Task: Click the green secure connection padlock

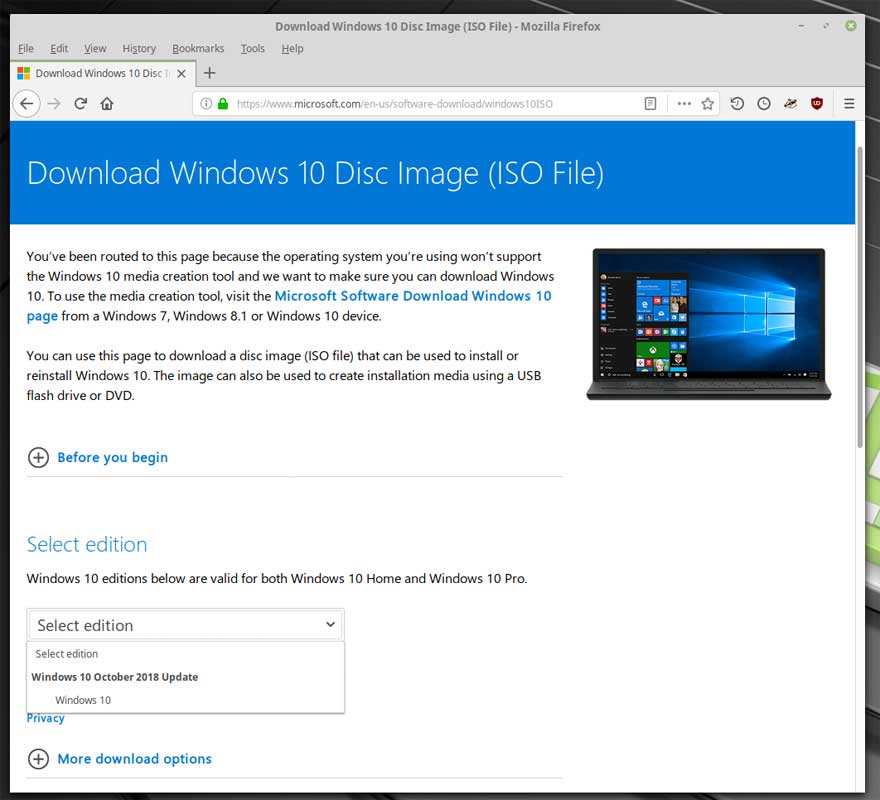Action: pos(223,103)
